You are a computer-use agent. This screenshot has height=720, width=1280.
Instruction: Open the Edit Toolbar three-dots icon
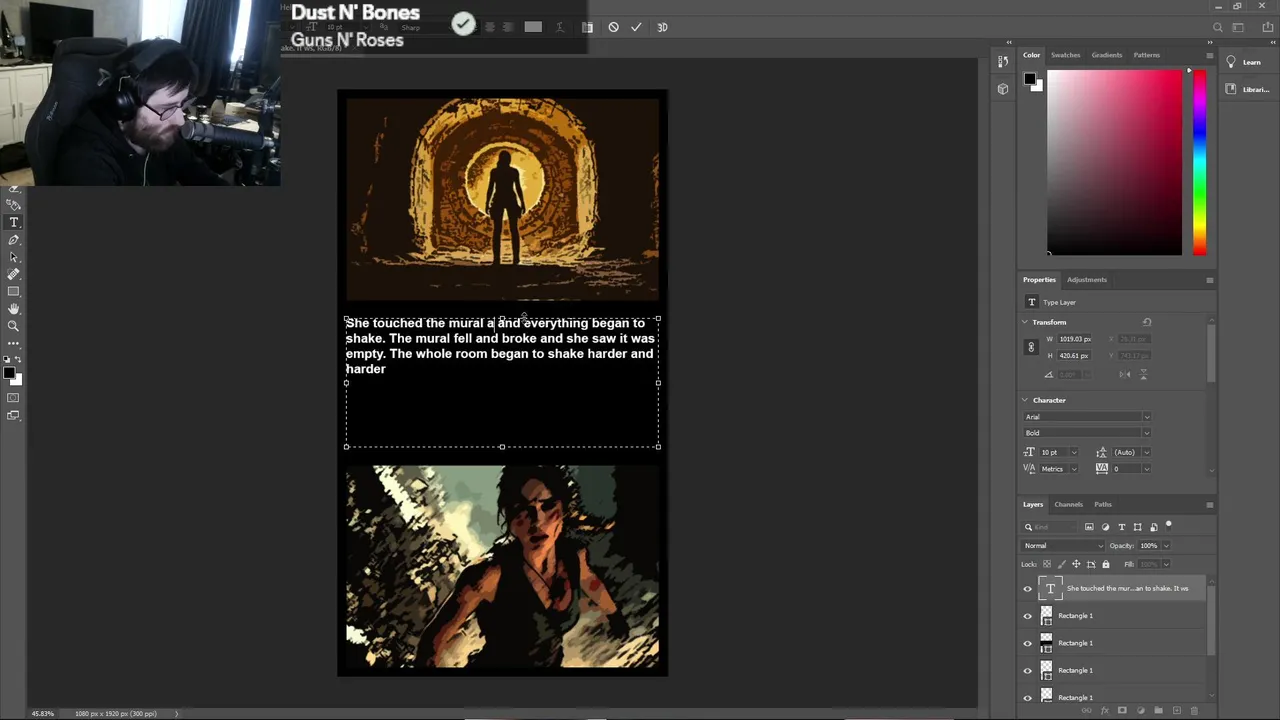(x=14, y=343)
